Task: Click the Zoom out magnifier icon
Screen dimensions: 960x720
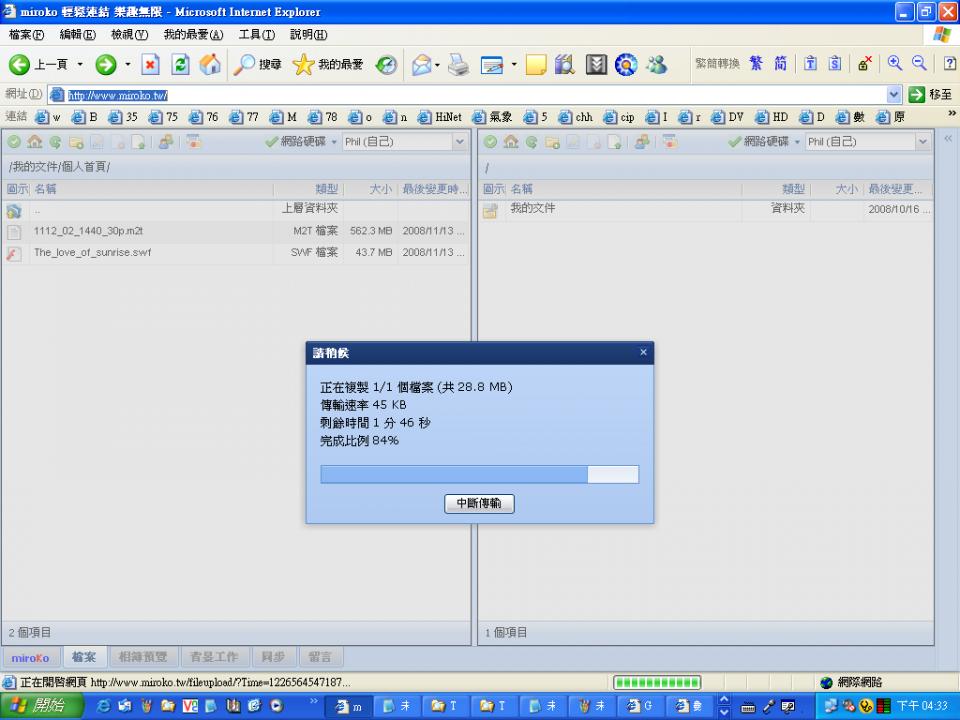Action: tap(919, 63)
